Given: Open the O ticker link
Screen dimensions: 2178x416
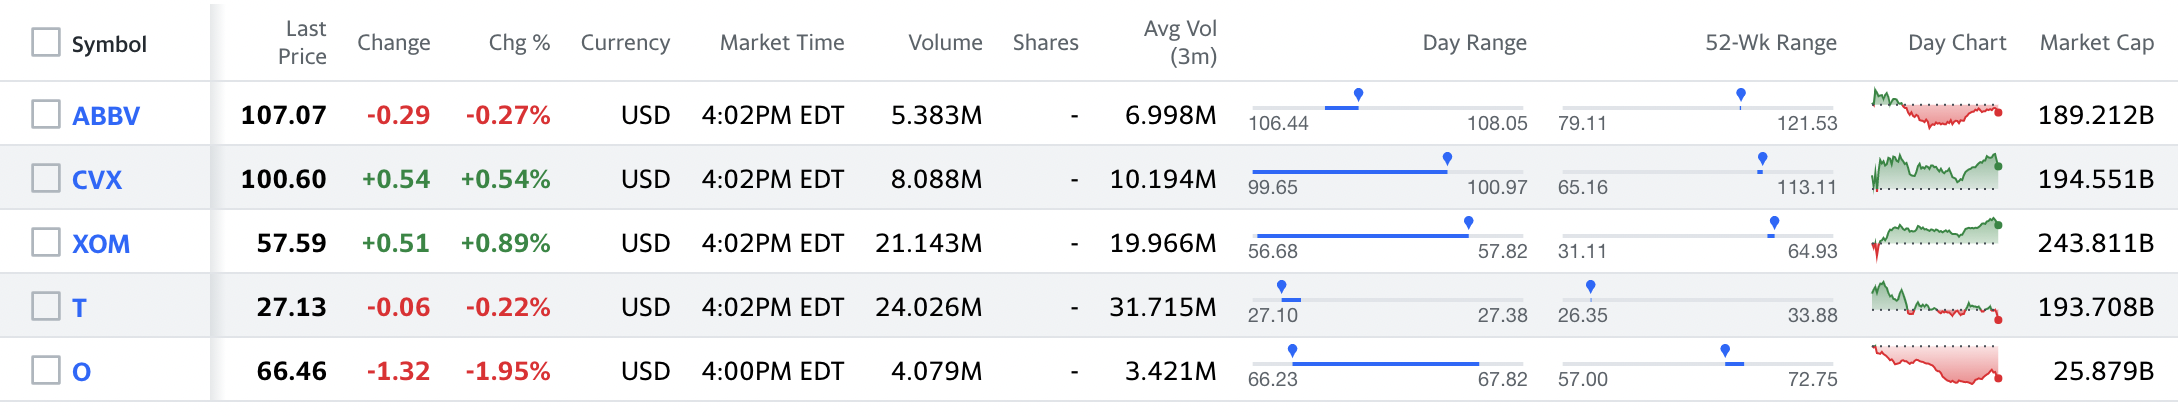Looking at the screenshot, I should pos(81,372).
